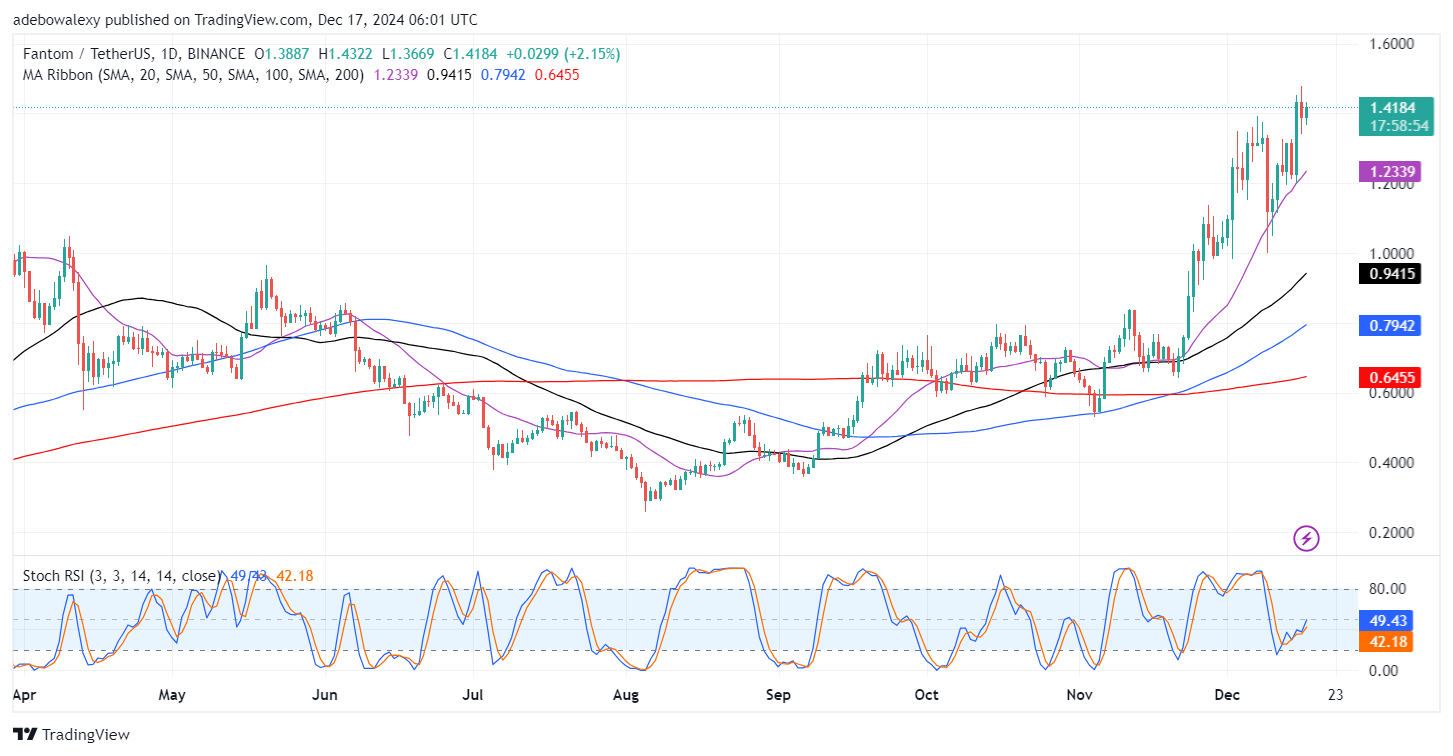
Task: Click the purple lightning bolt icon
Action: point(1306,538)
